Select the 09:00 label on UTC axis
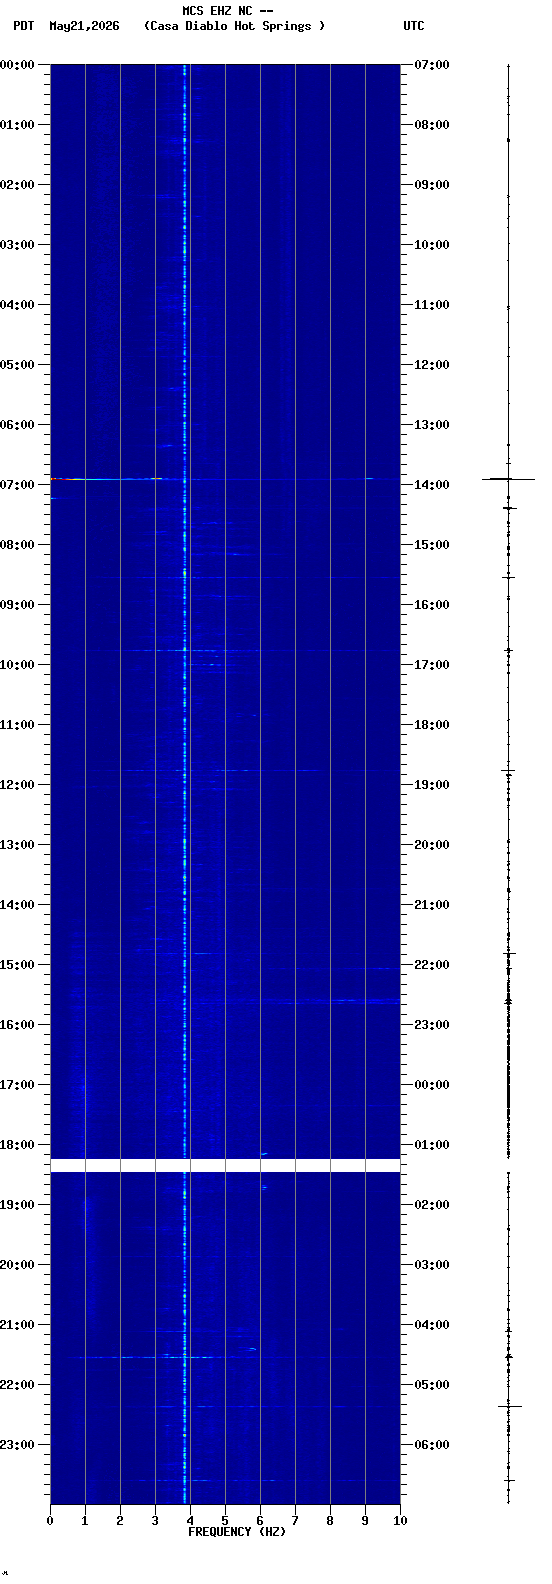Viewport: 552px width, 1584px height. (x=432, y=185)
